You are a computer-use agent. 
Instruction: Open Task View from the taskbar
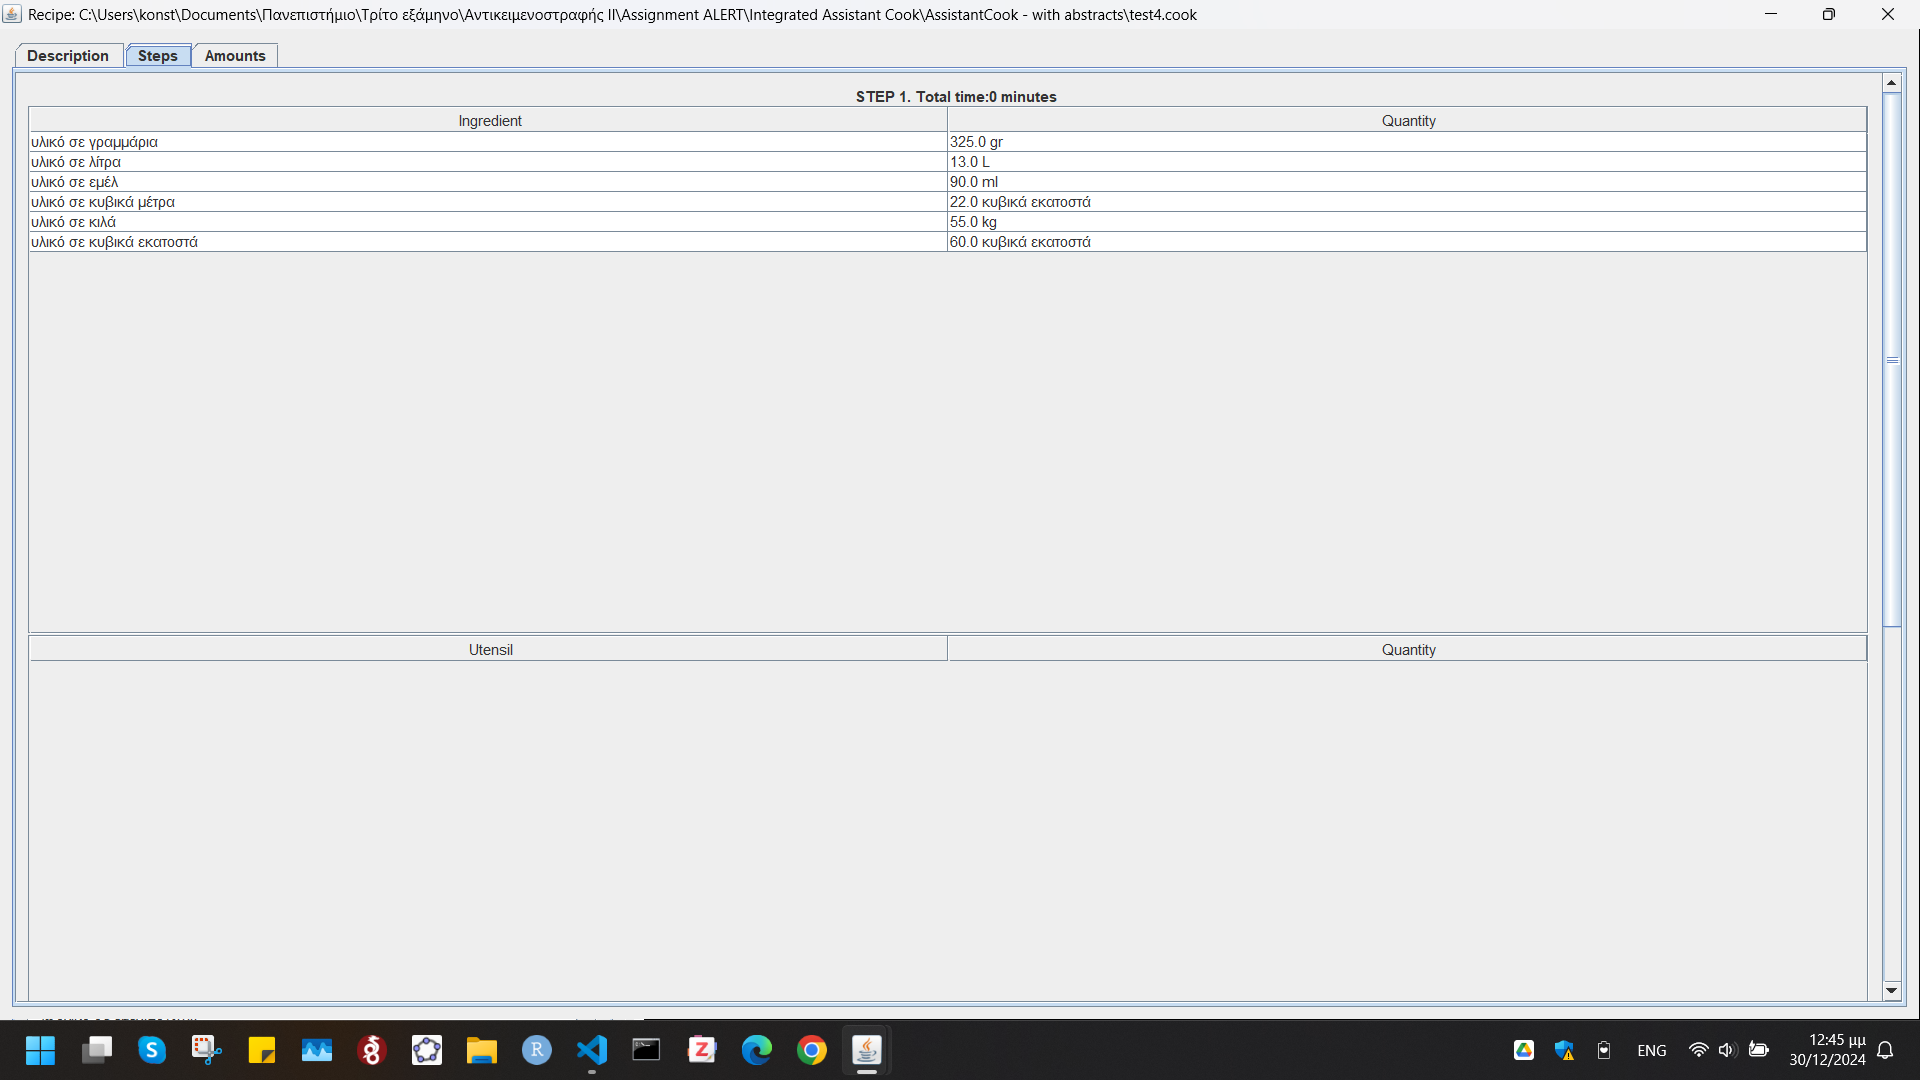coord(97,1050)
